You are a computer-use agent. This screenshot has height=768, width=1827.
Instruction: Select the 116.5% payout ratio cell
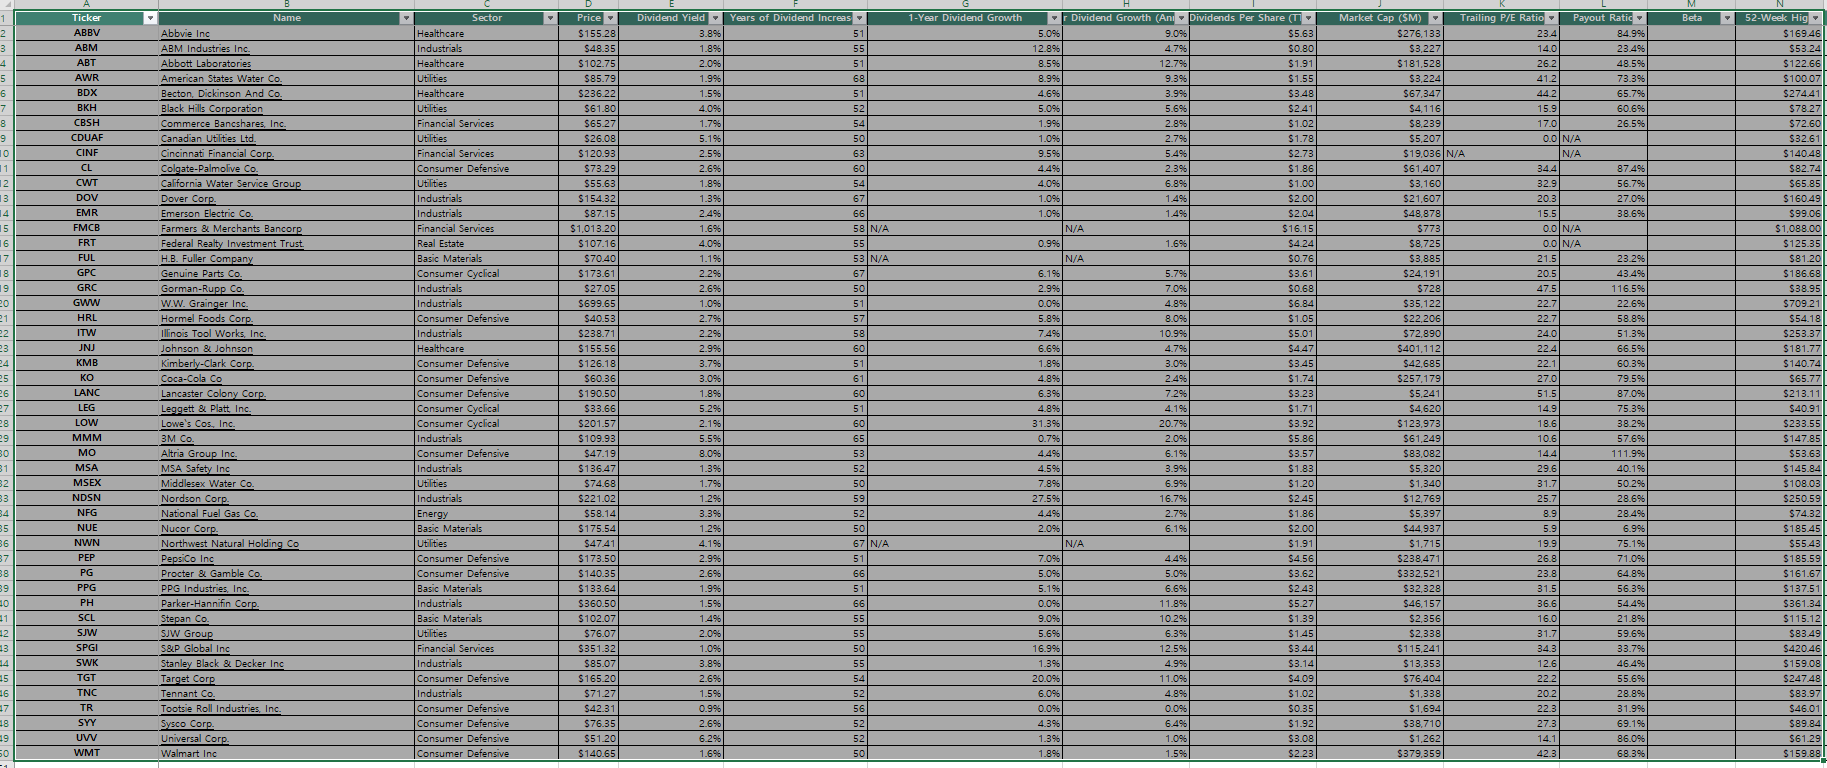1604,288
